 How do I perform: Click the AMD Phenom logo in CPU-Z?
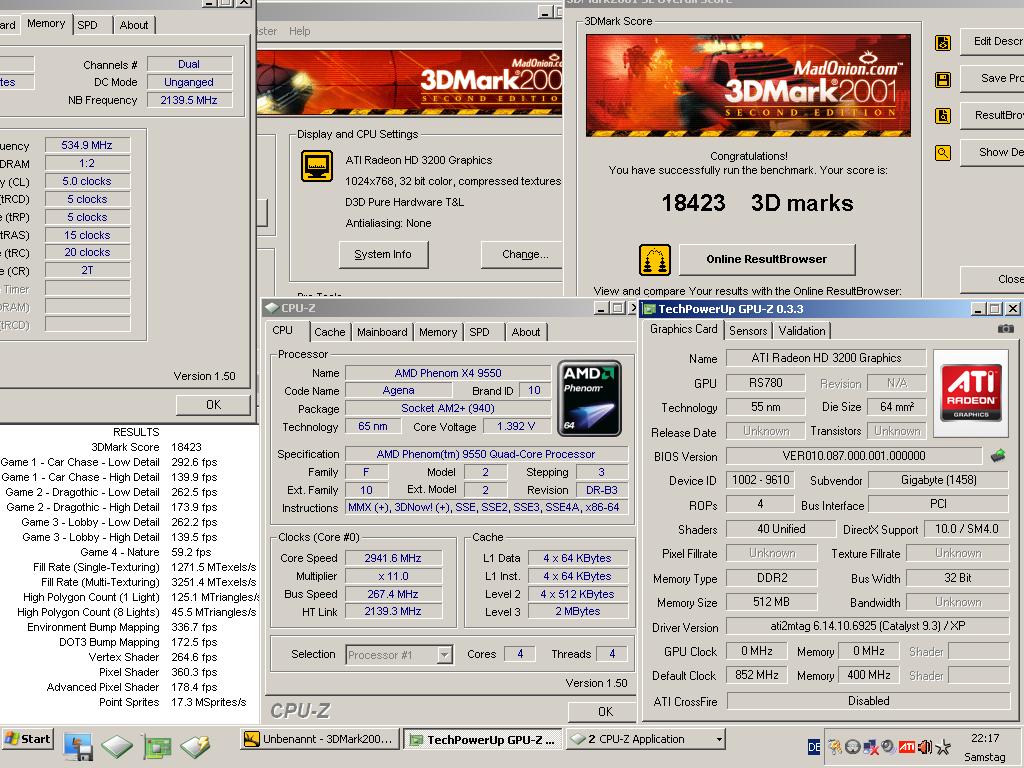tap(590, 398)
